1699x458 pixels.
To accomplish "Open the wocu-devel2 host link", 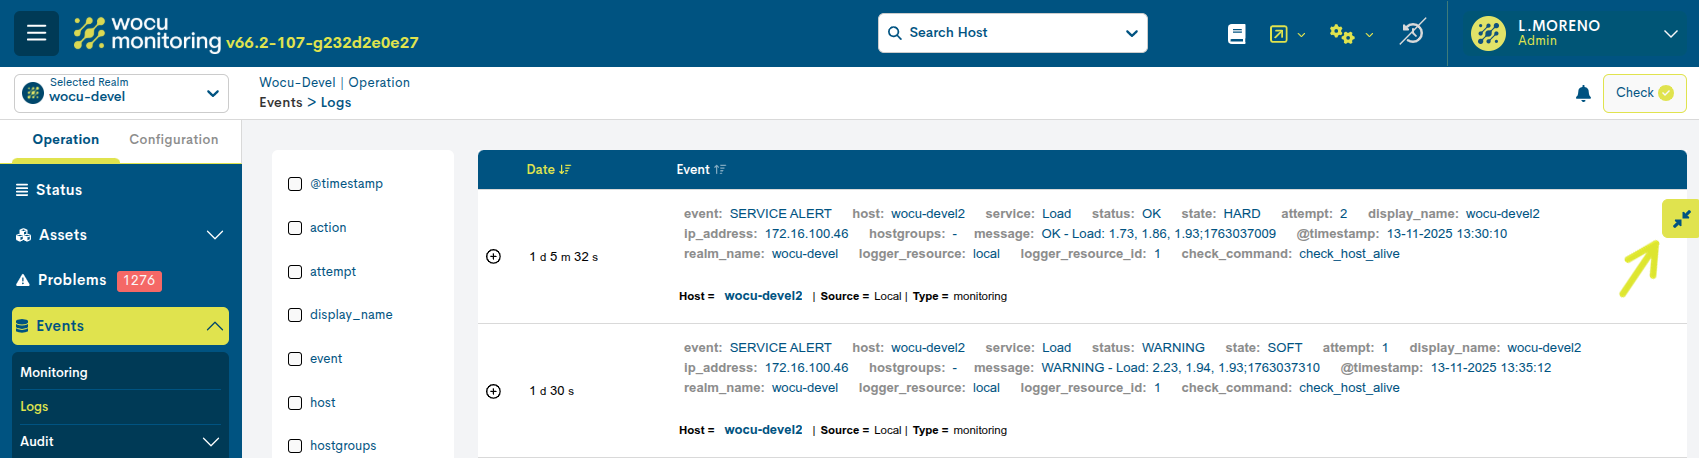I will click(763, 296).
